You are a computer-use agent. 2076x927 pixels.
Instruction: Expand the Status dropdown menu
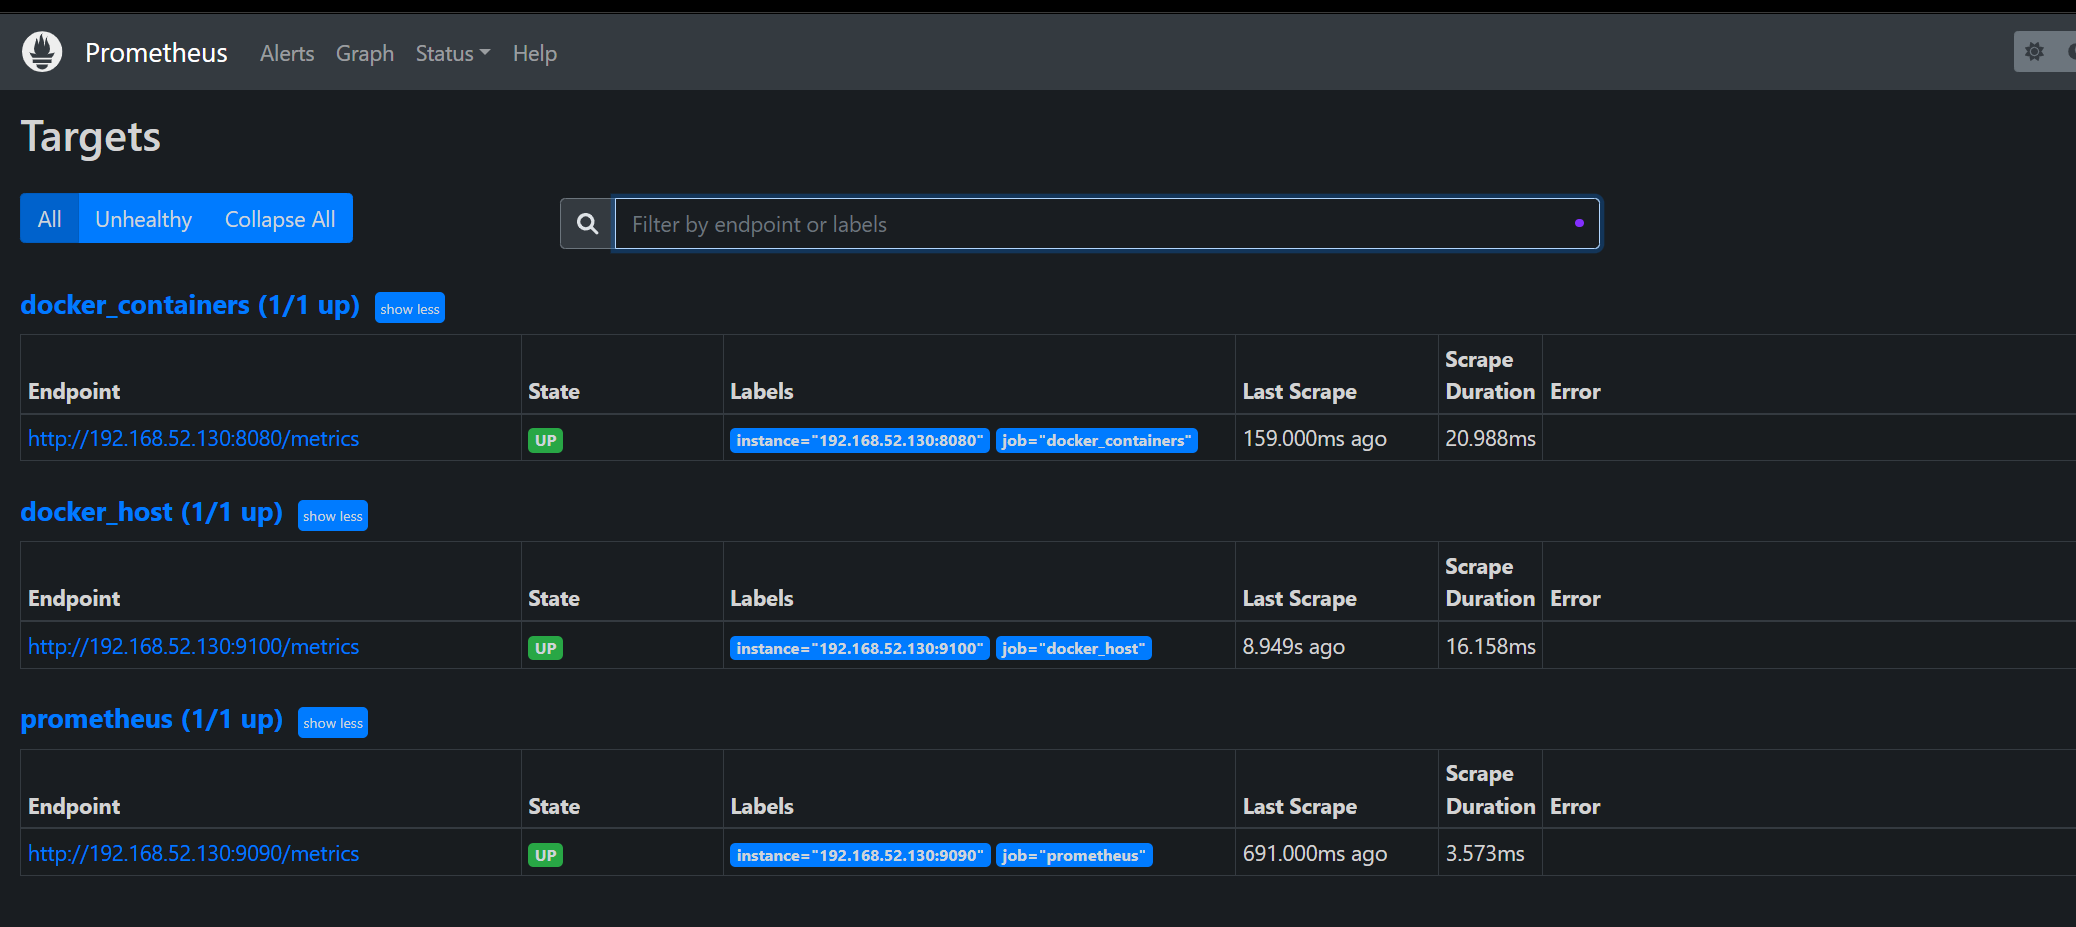point(453,54)
